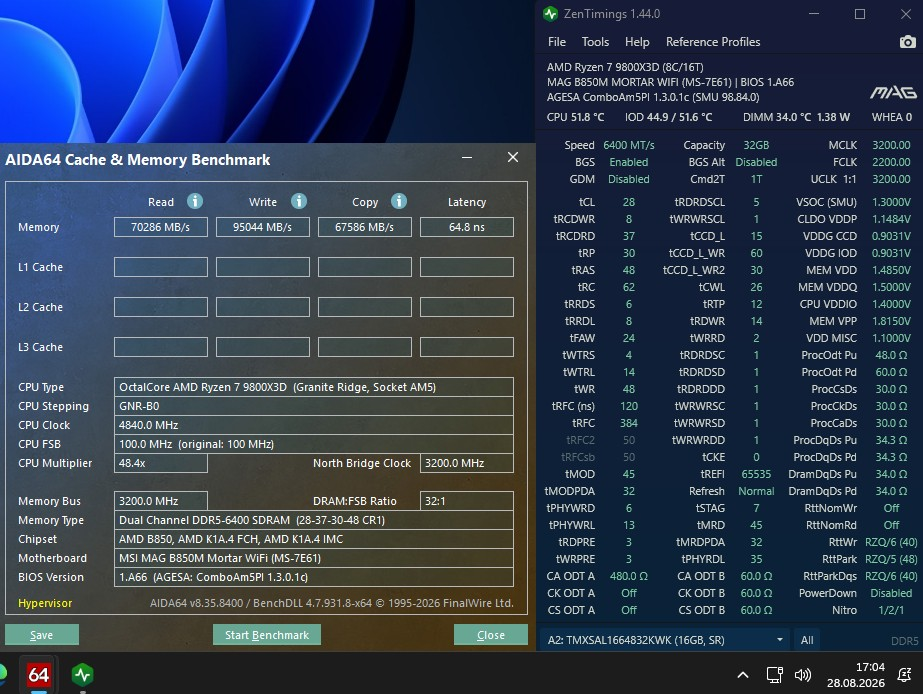
Task: Click BGS value Enabled
Action: click(629, 162)
